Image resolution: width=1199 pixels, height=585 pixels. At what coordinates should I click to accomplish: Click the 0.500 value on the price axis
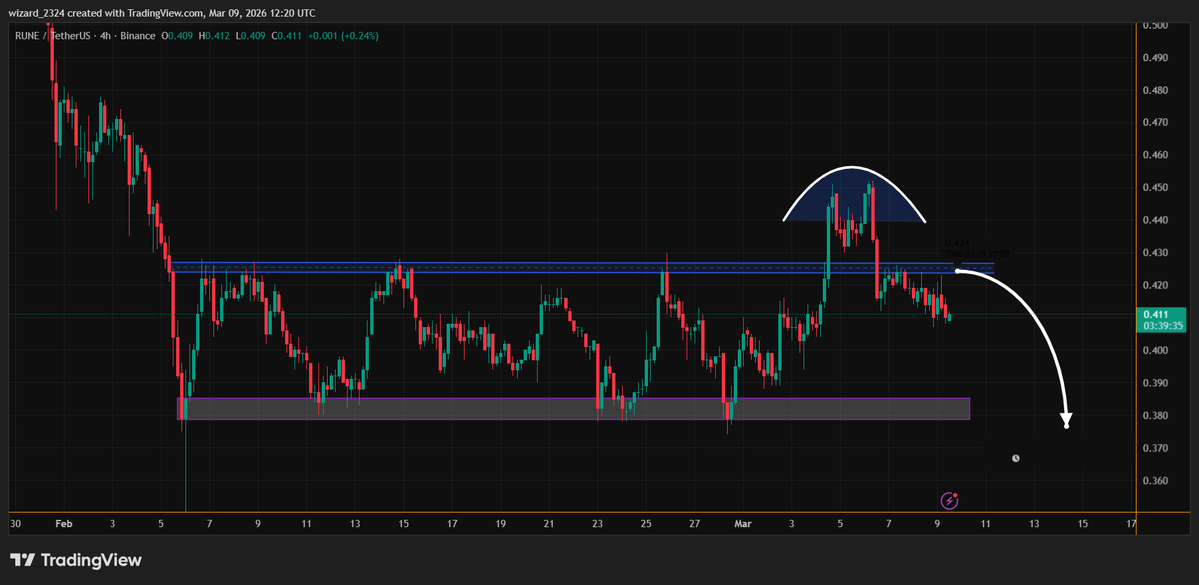click(x=1155, y=25)
